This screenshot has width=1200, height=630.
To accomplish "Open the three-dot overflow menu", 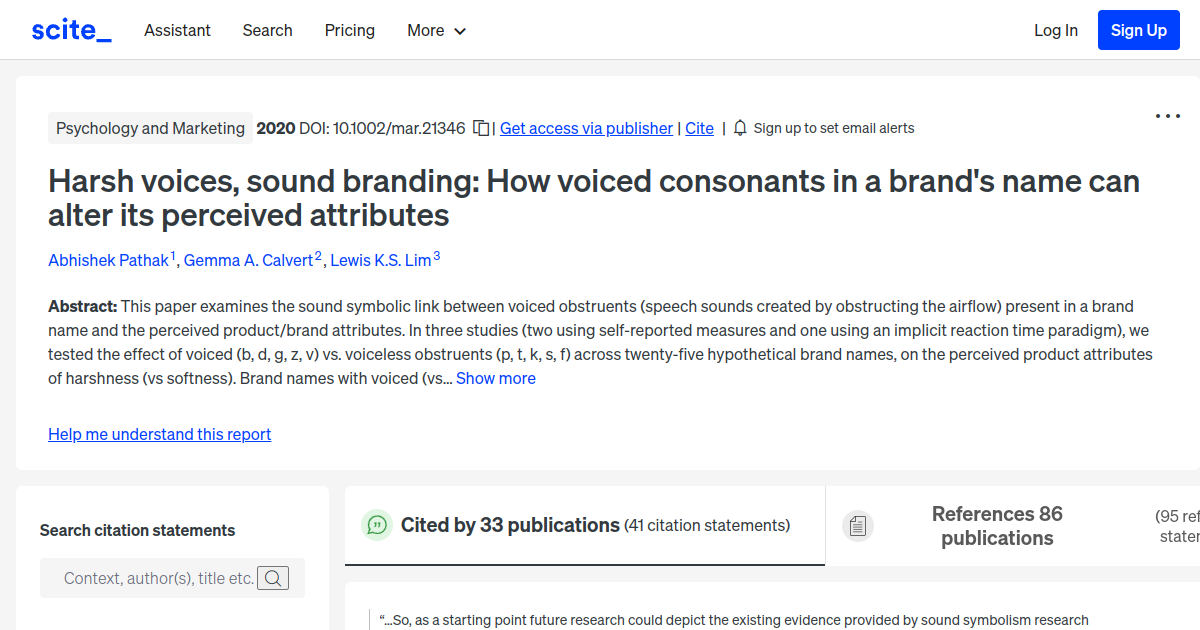I will [1167, 116].
